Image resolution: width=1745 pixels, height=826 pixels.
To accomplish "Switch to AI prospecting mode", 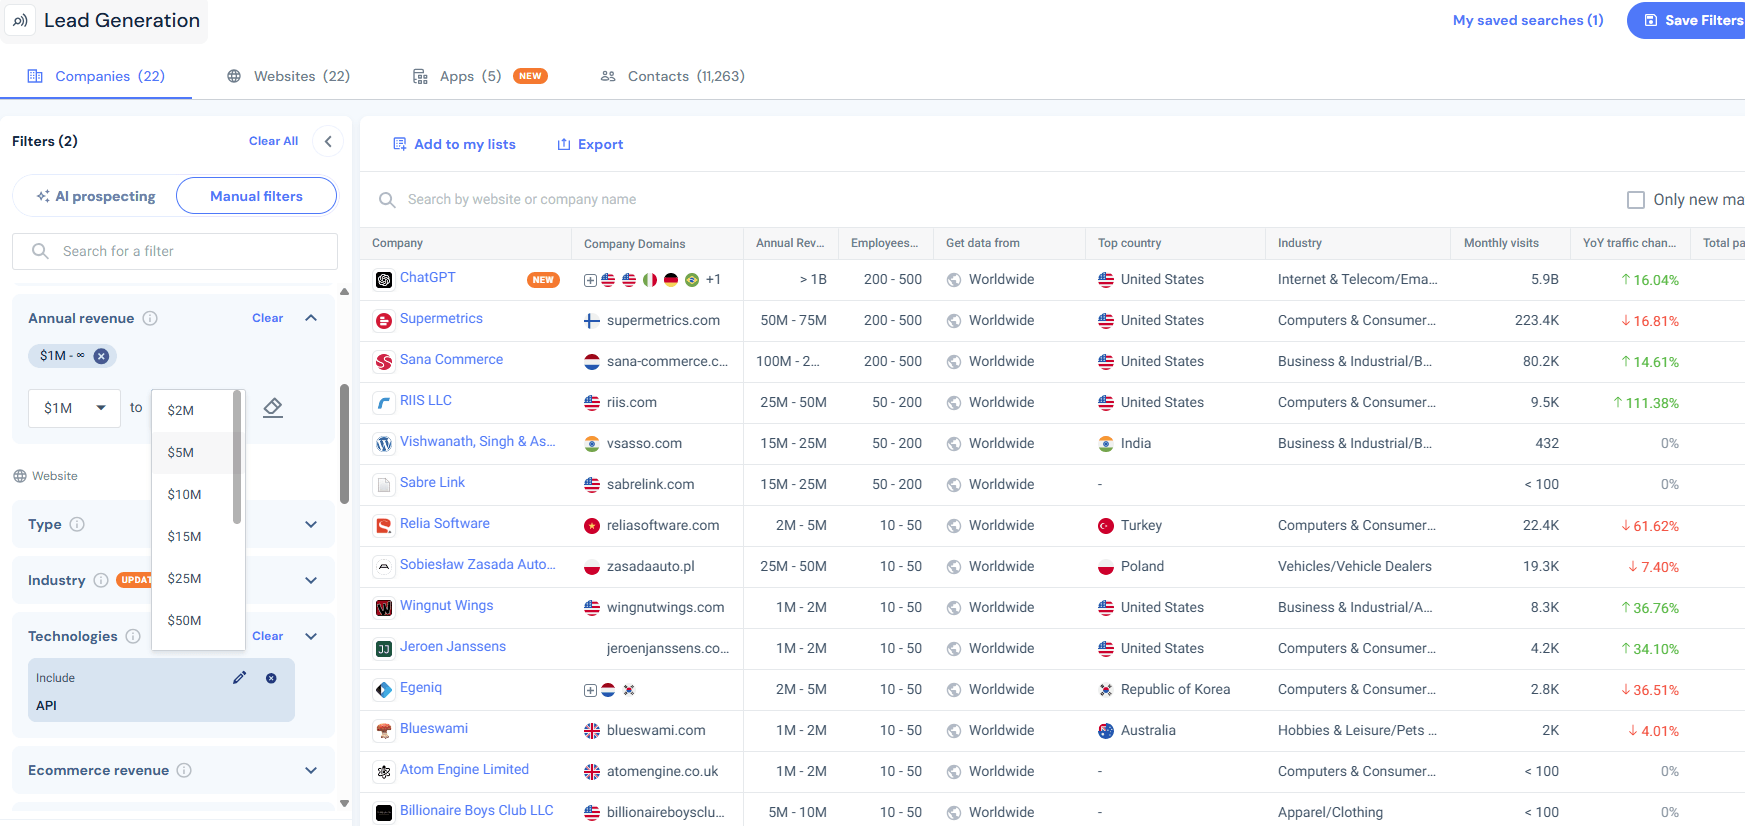I will [97, 196].
